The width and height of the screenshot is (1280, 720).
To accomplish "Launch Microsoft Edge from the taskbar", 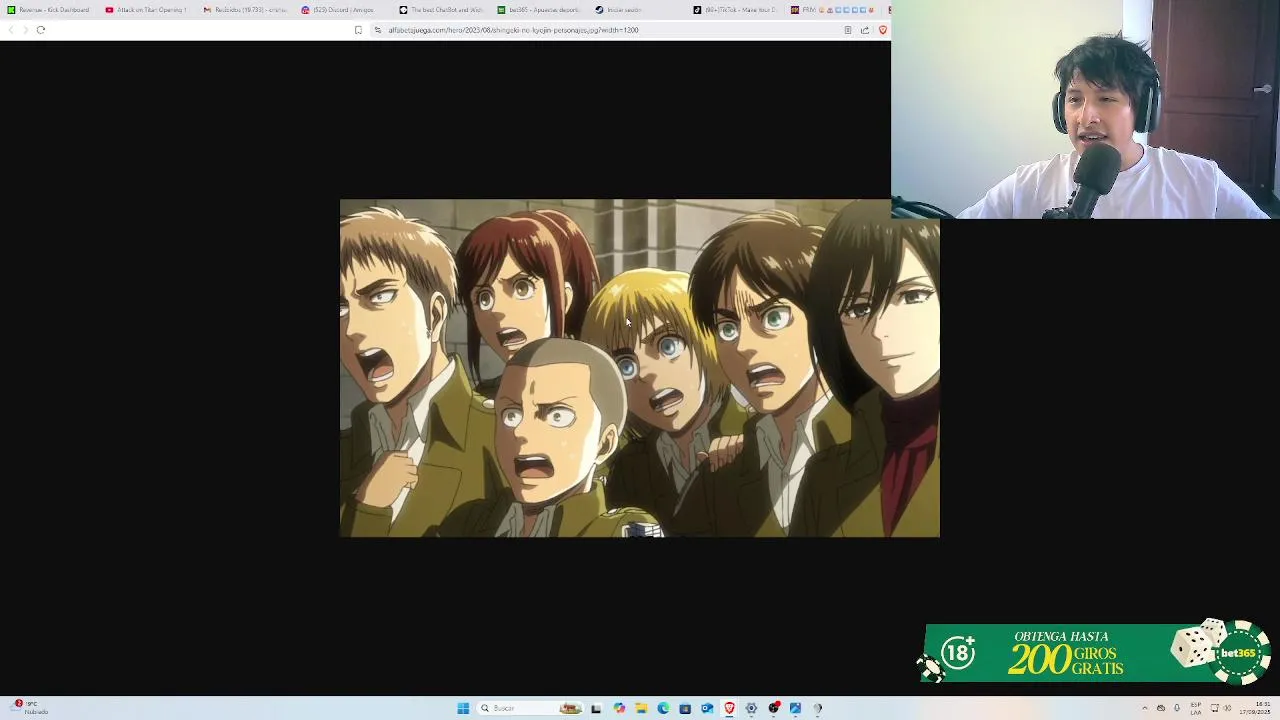I will (663, 708).
